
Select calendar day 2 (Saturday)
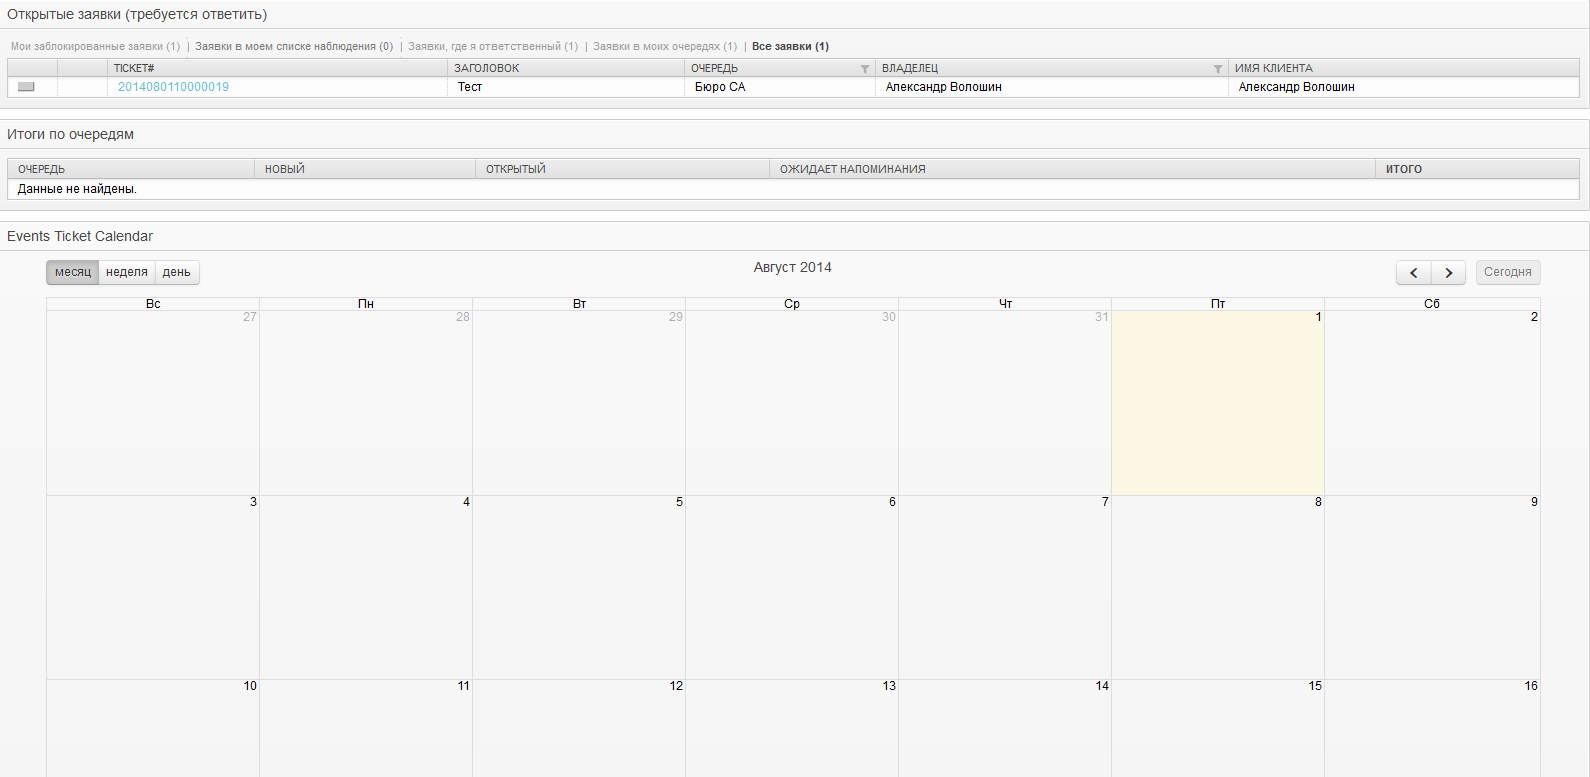pos(1432,403)
